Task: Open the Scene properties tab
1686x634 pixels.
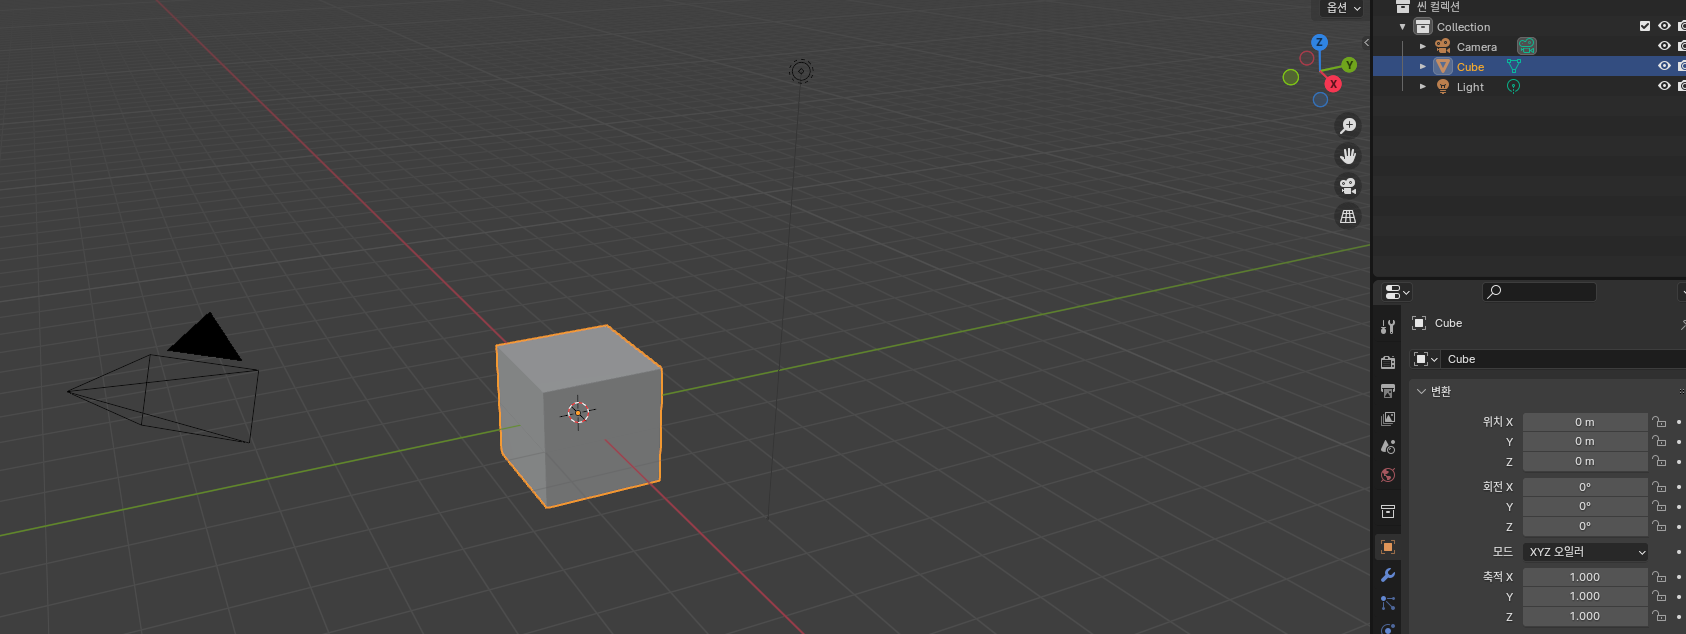Action: click(x=1388, y=446)
